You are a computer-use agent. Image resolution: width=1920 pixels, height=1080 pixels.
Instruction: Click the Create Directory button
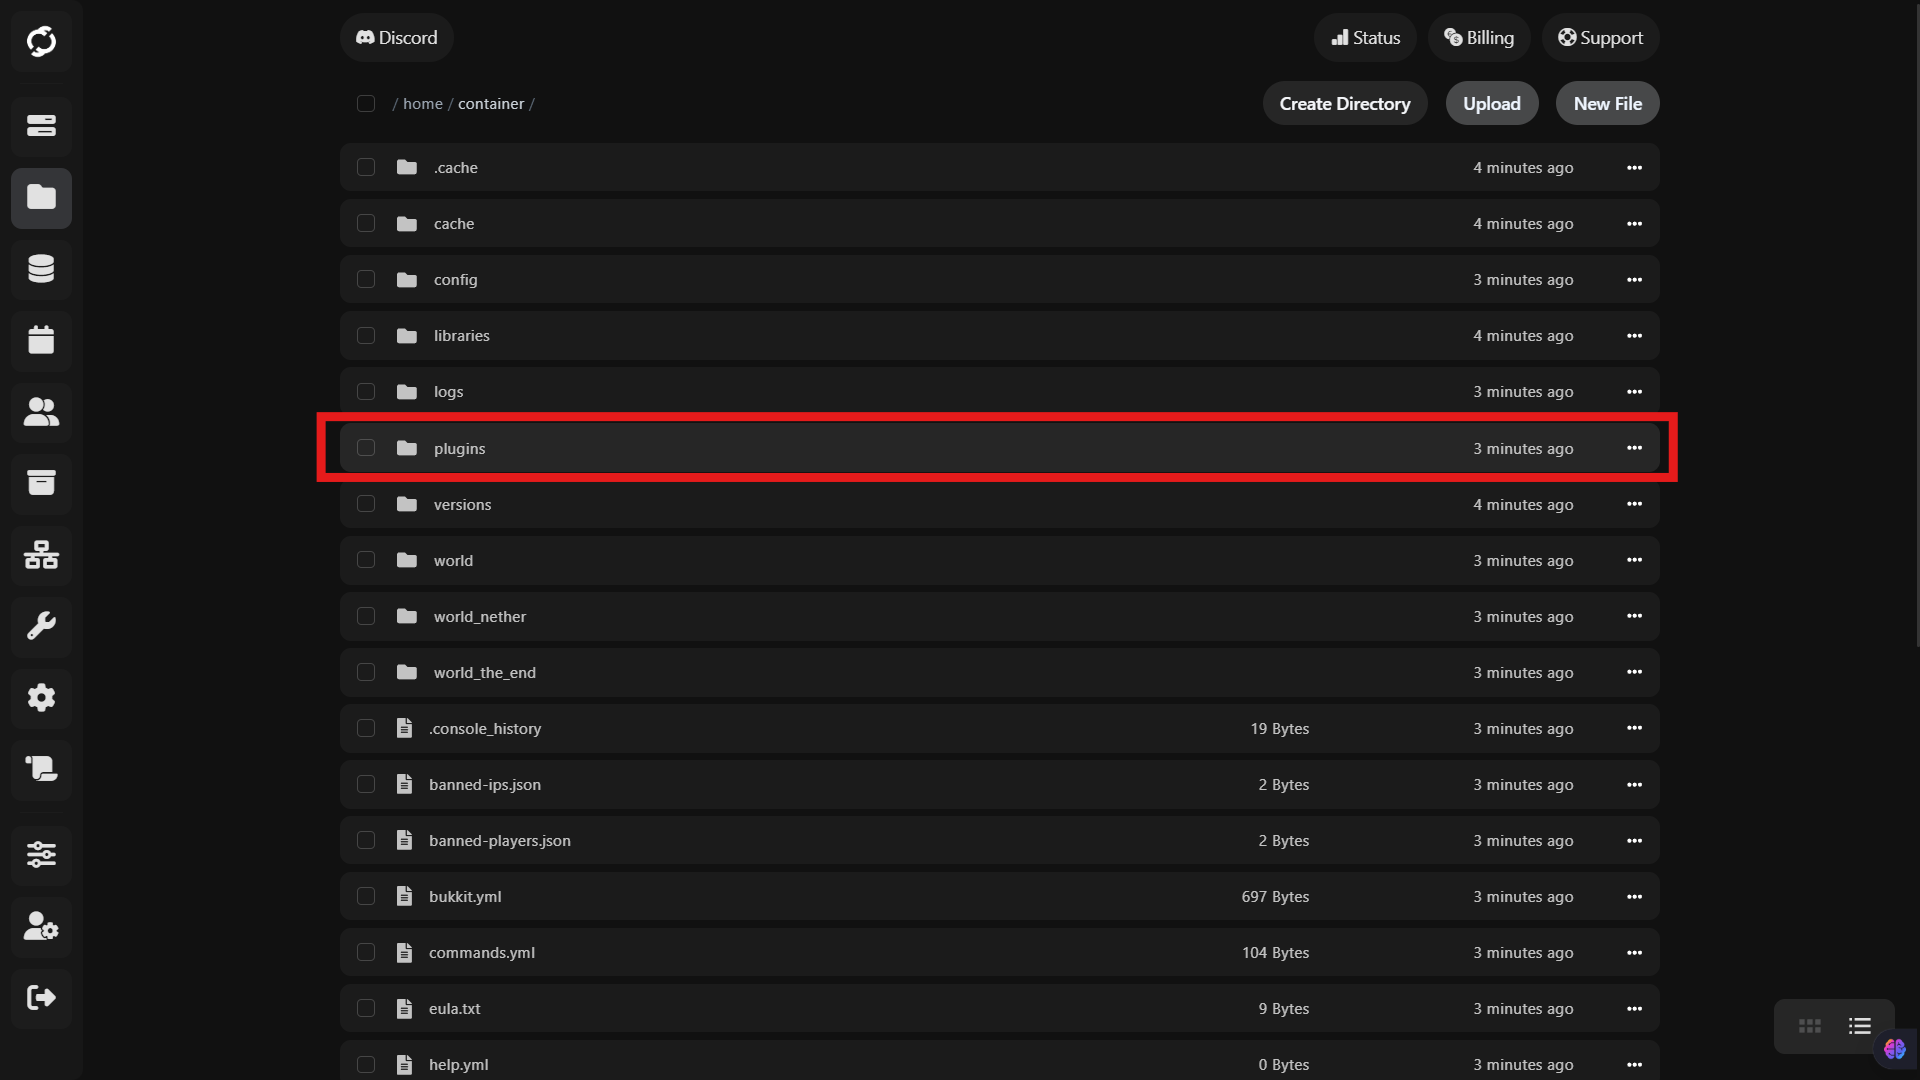(x=1344, y=103)
